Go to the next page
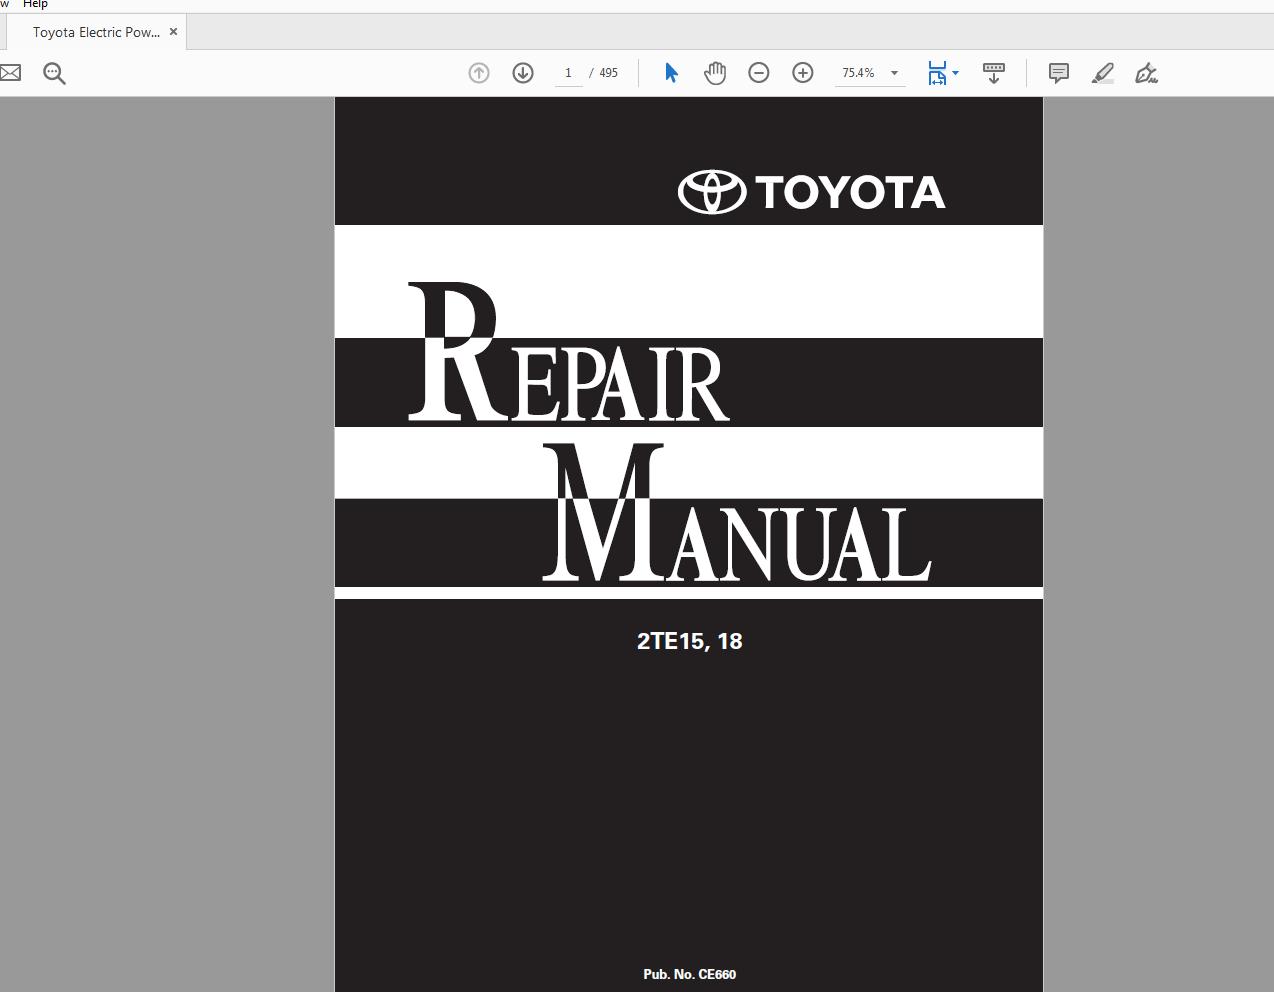This screenshot has width=1274, height=992. (x=522, y=72)
